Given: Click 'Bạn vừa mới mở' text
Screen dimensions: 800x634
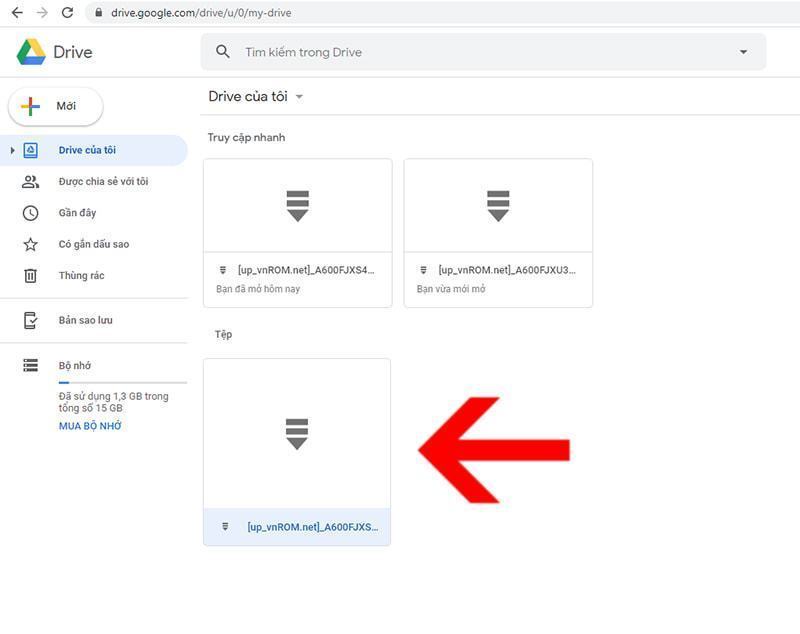Looking at the screenshot, I should click(x=451, y=289).
